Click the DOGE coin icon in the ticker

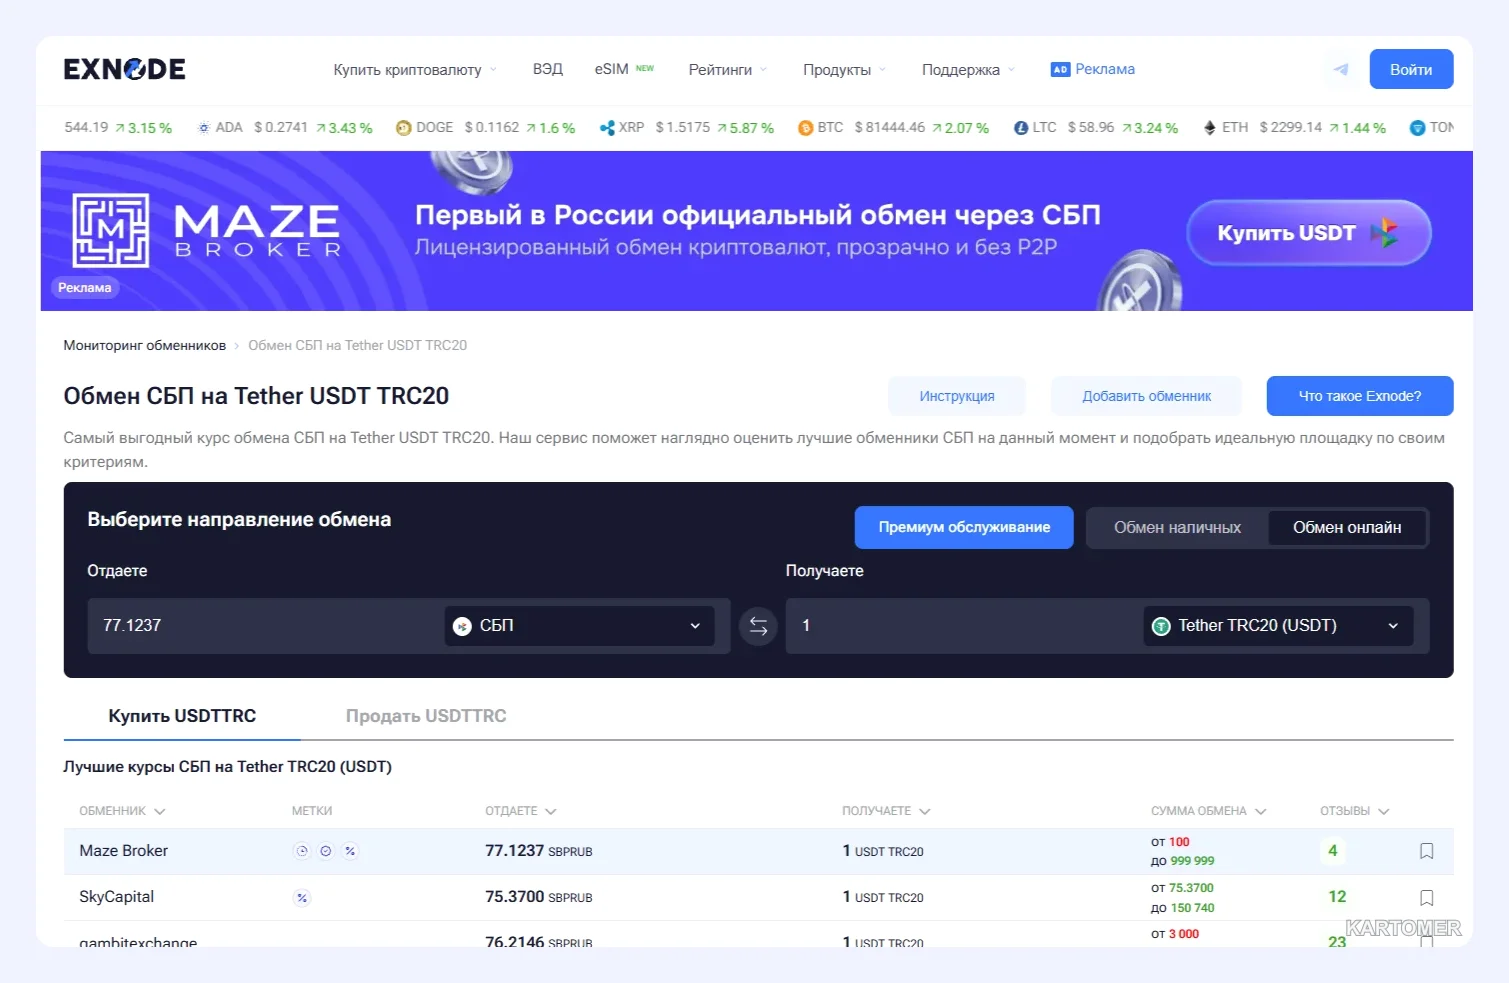coord(404,128)
